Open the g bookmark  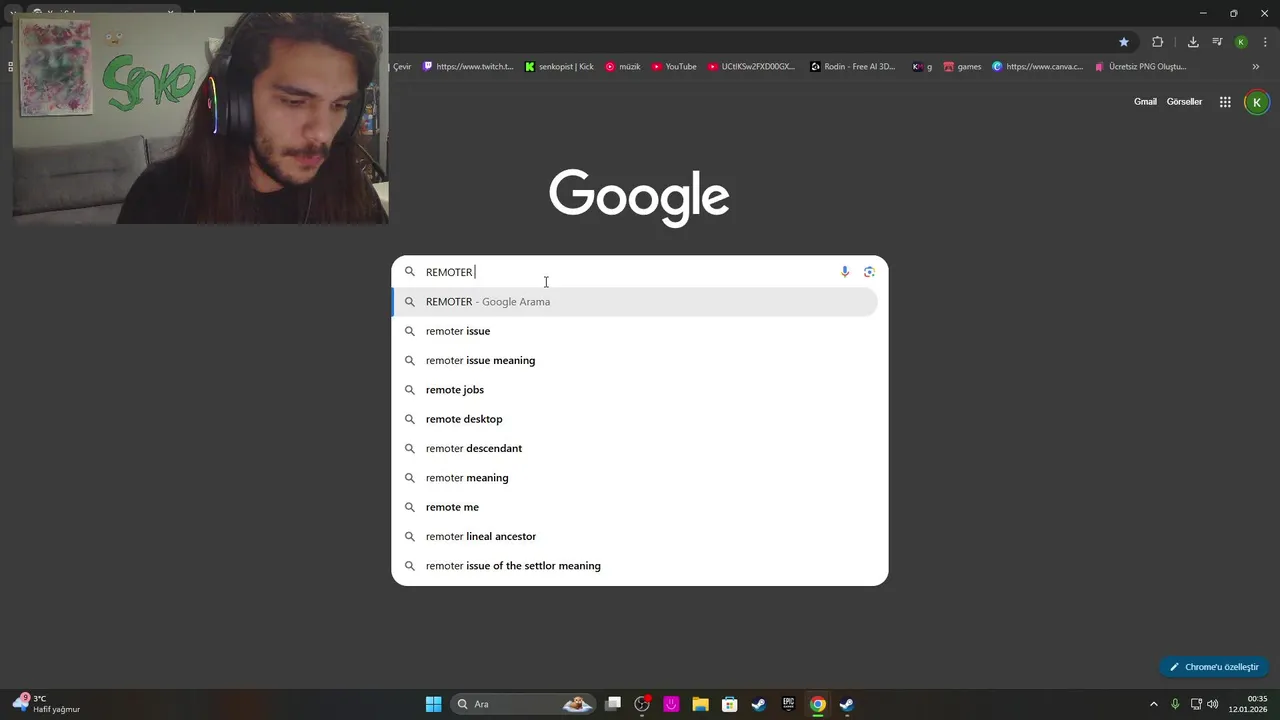click(922, 67)
